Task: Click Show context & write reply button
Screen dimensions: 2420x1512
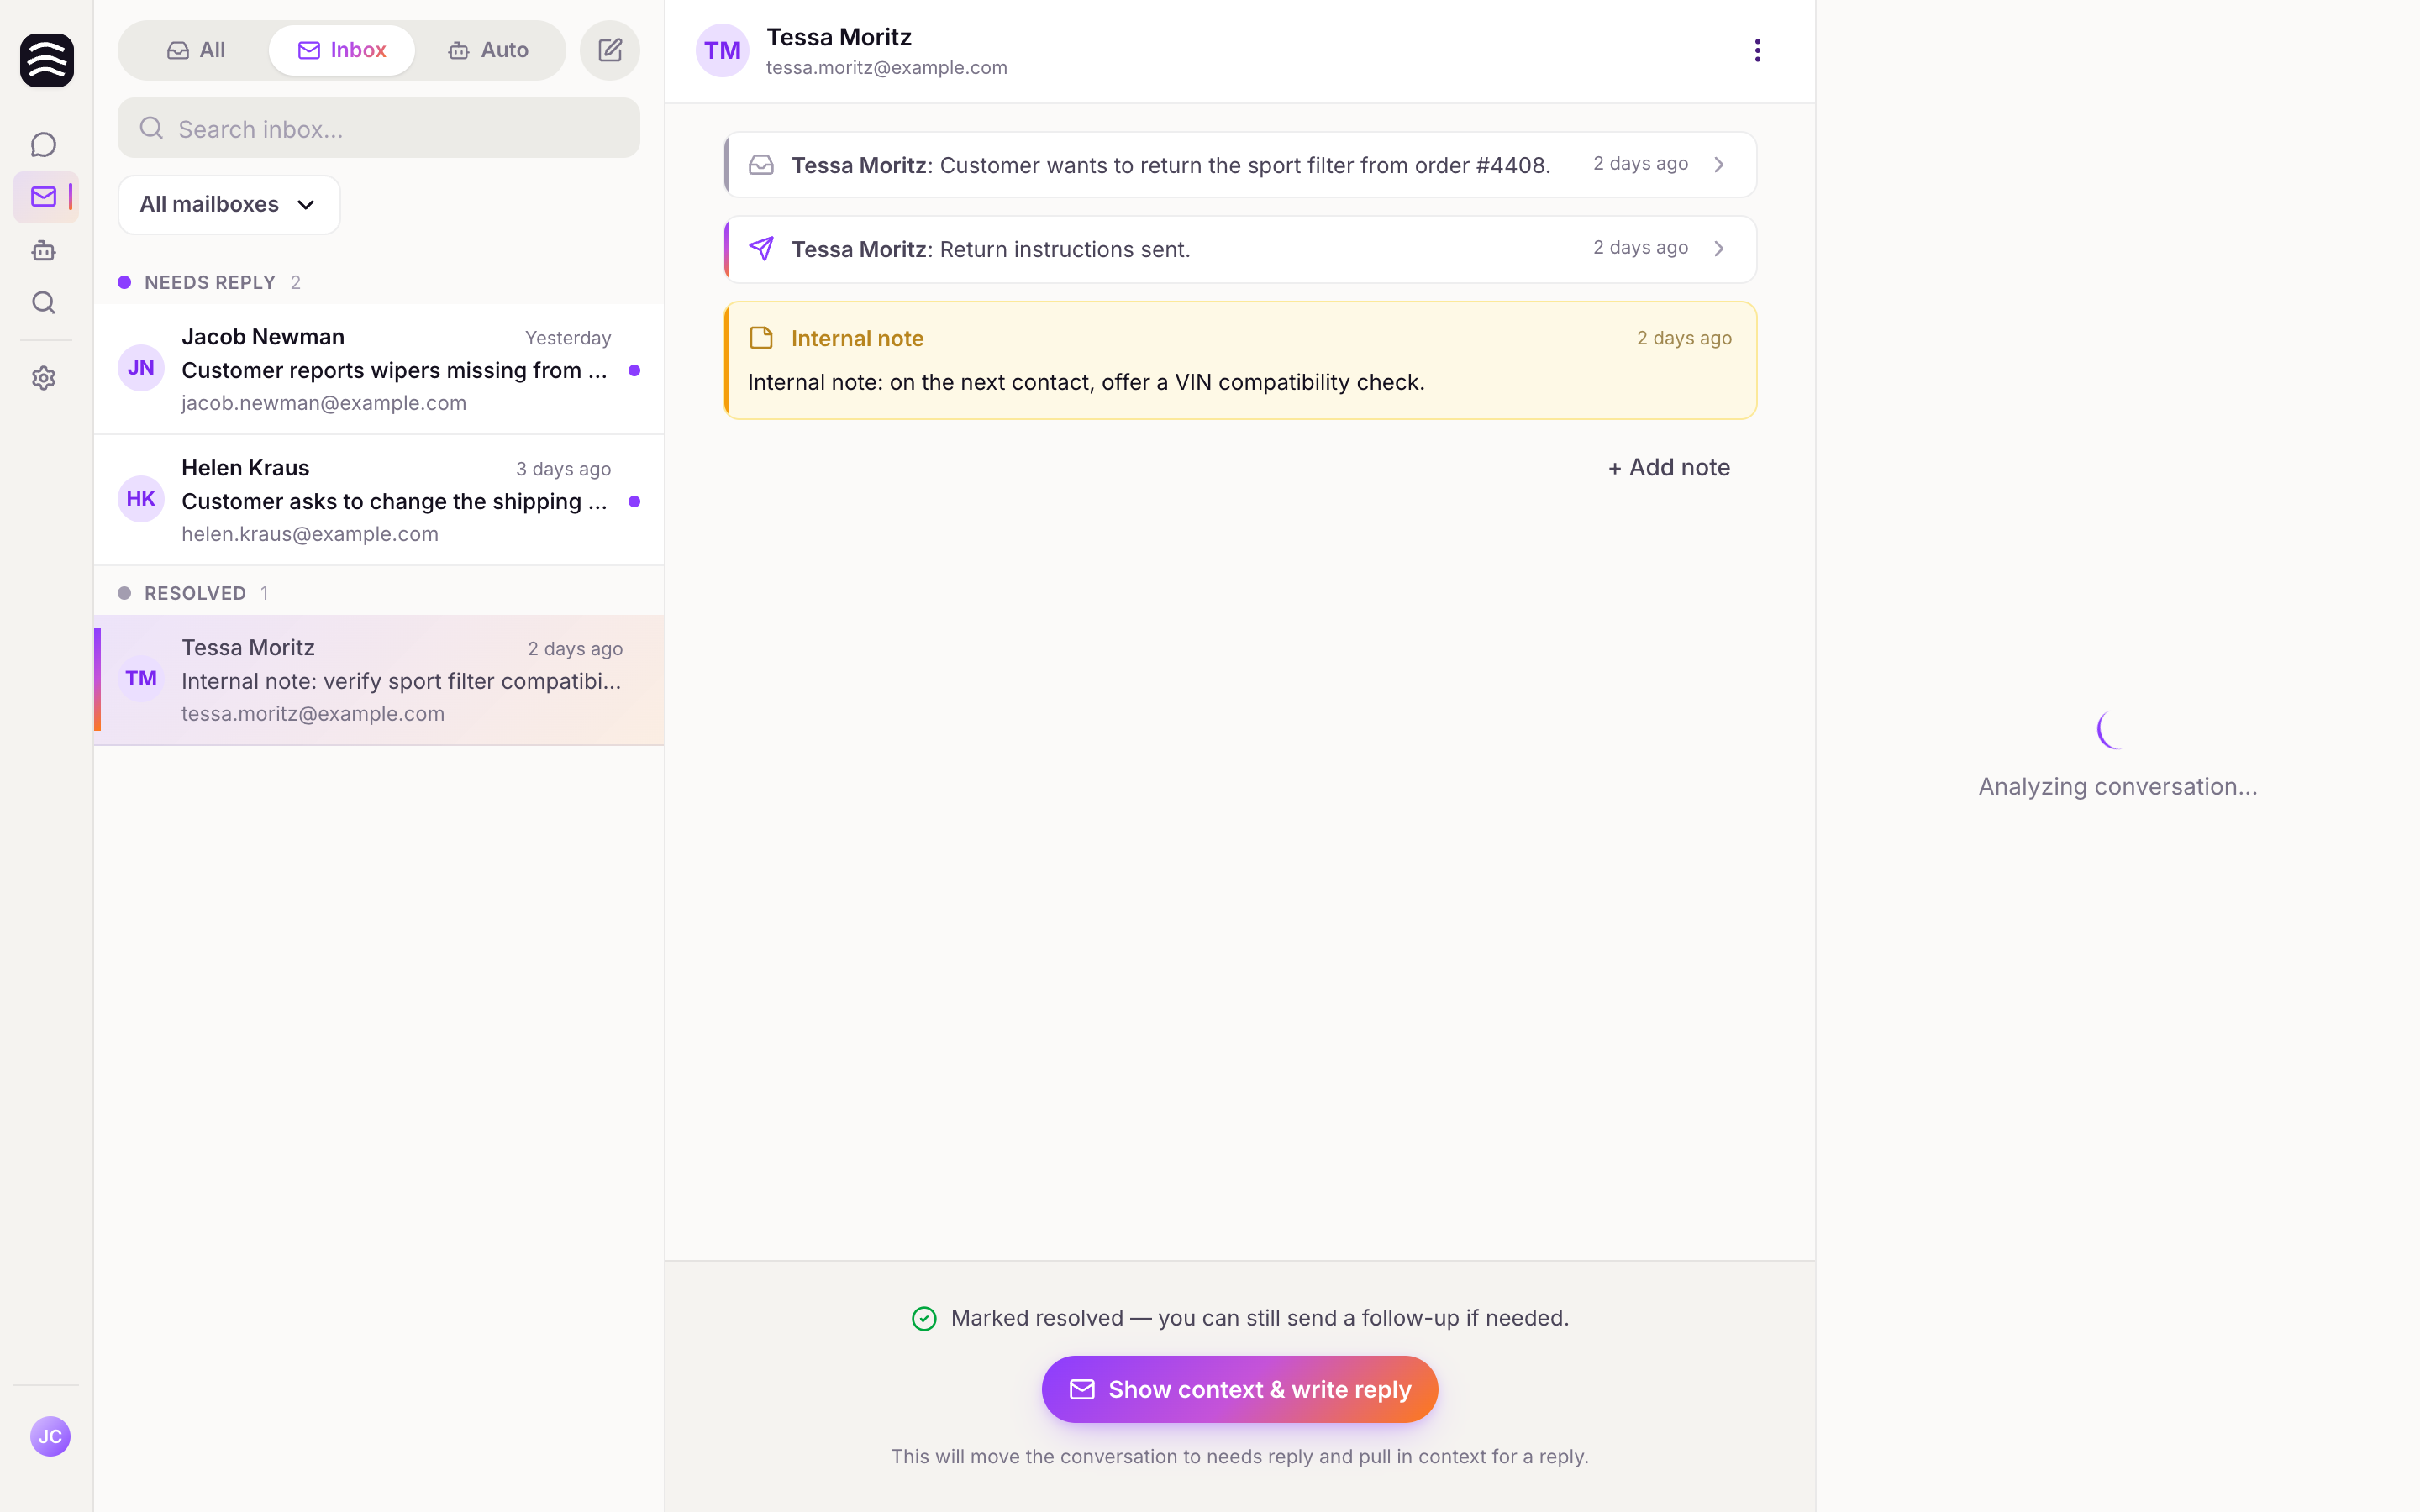Action: point(1239,1389)
